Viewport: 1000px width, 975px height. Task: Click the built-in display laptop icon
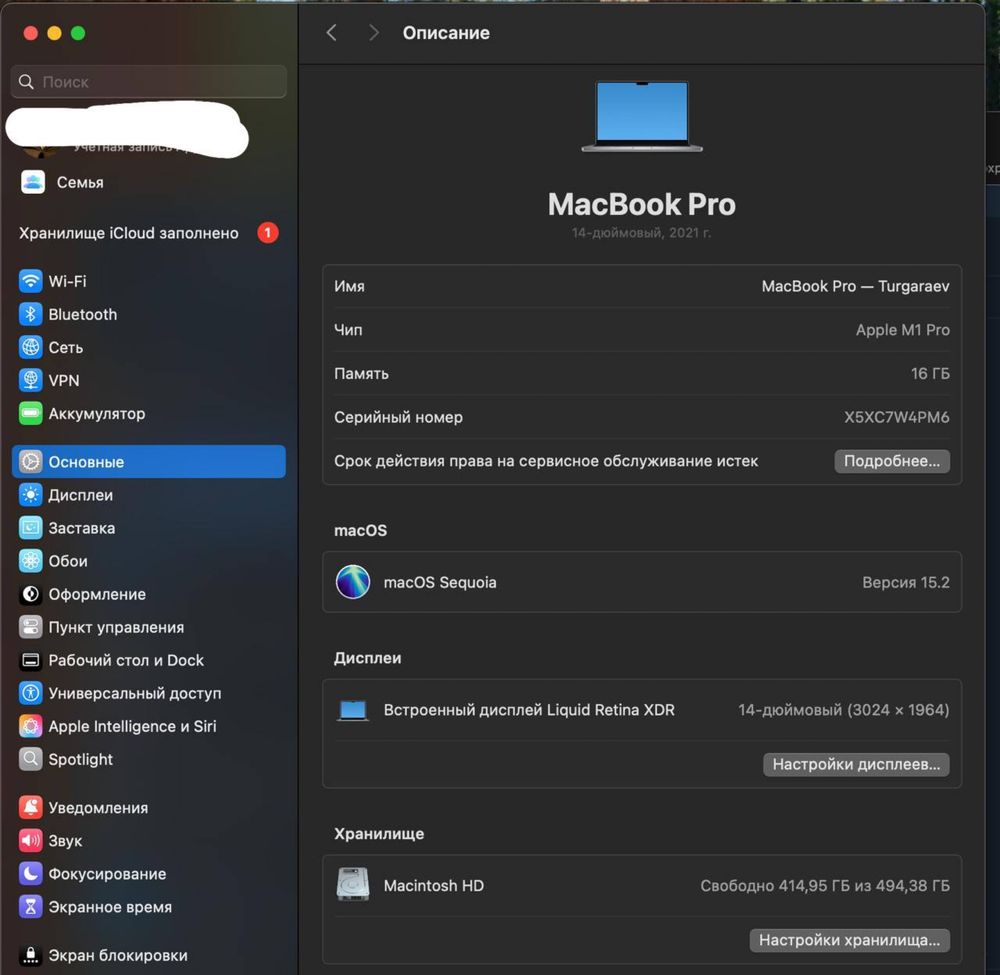point(353,710)
